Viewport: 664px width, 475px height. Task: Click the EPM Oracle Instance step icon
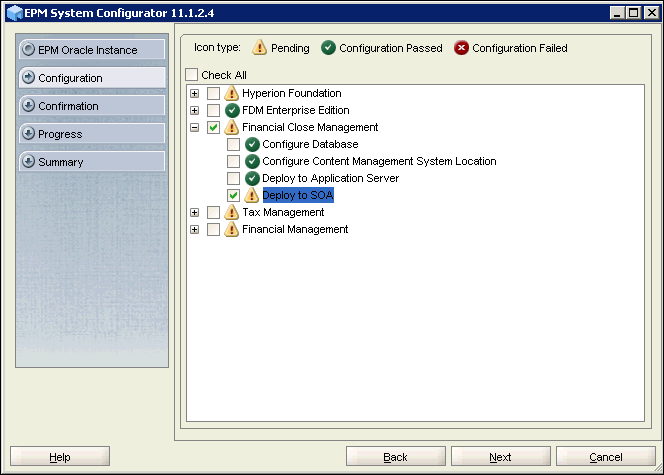(x=28, y=50)
